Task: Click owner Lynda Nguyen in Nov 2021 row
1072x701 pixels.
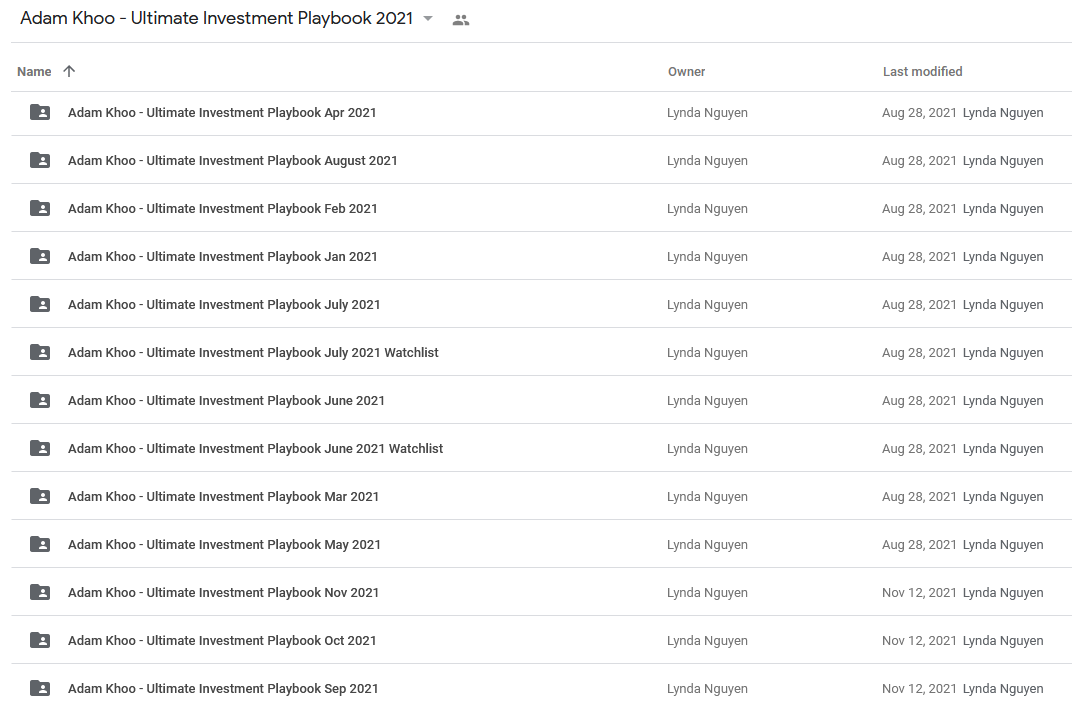Action: click(708, 592)
